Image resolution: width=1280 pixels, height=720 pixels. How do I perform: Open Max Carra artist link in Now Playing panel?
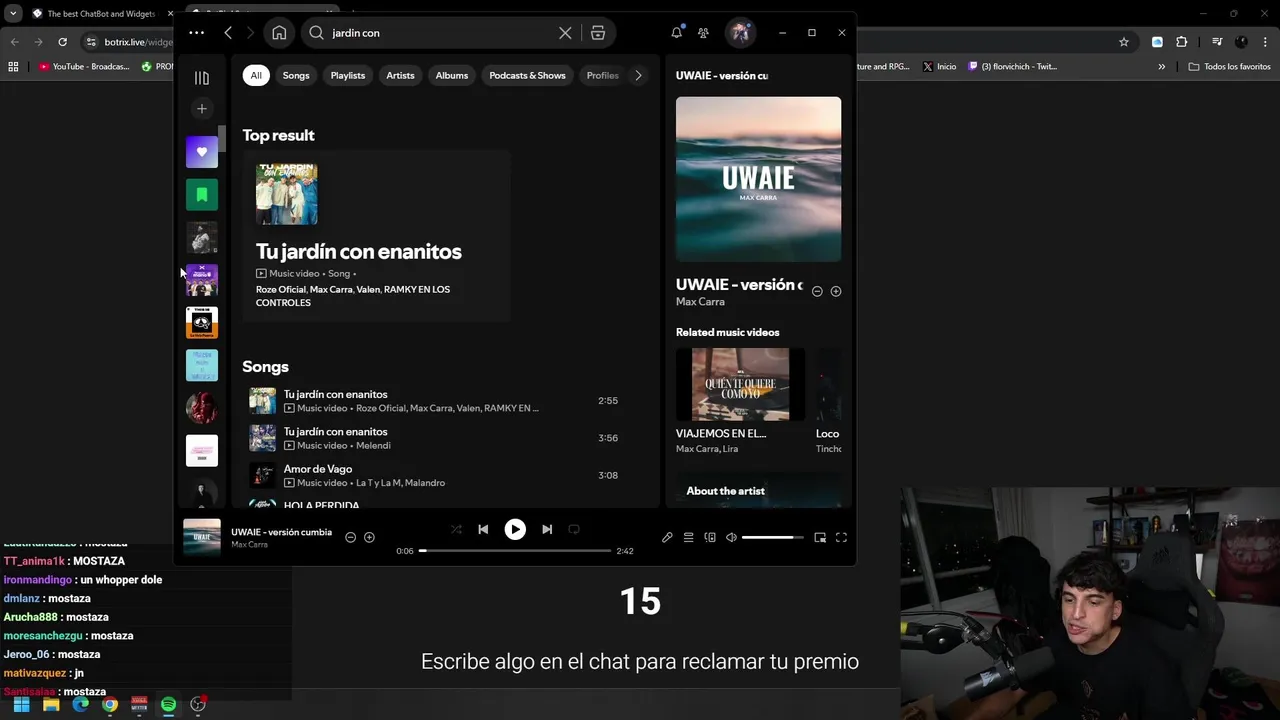click(x=700, y=302)
